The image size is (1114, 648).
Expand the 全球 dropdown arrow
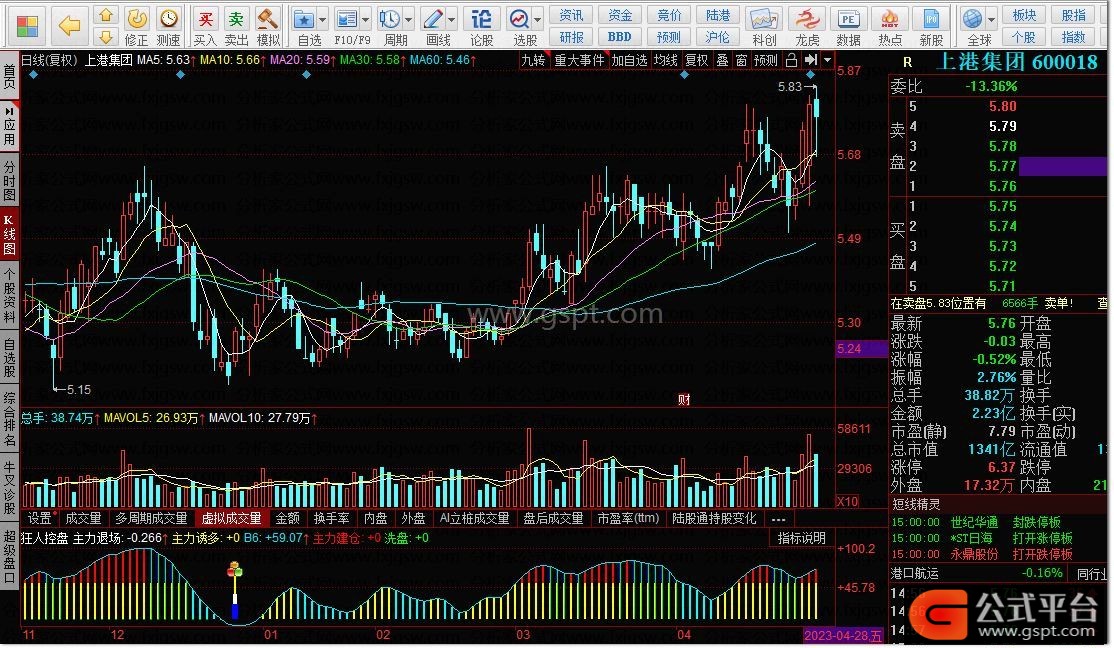point(993,20)
